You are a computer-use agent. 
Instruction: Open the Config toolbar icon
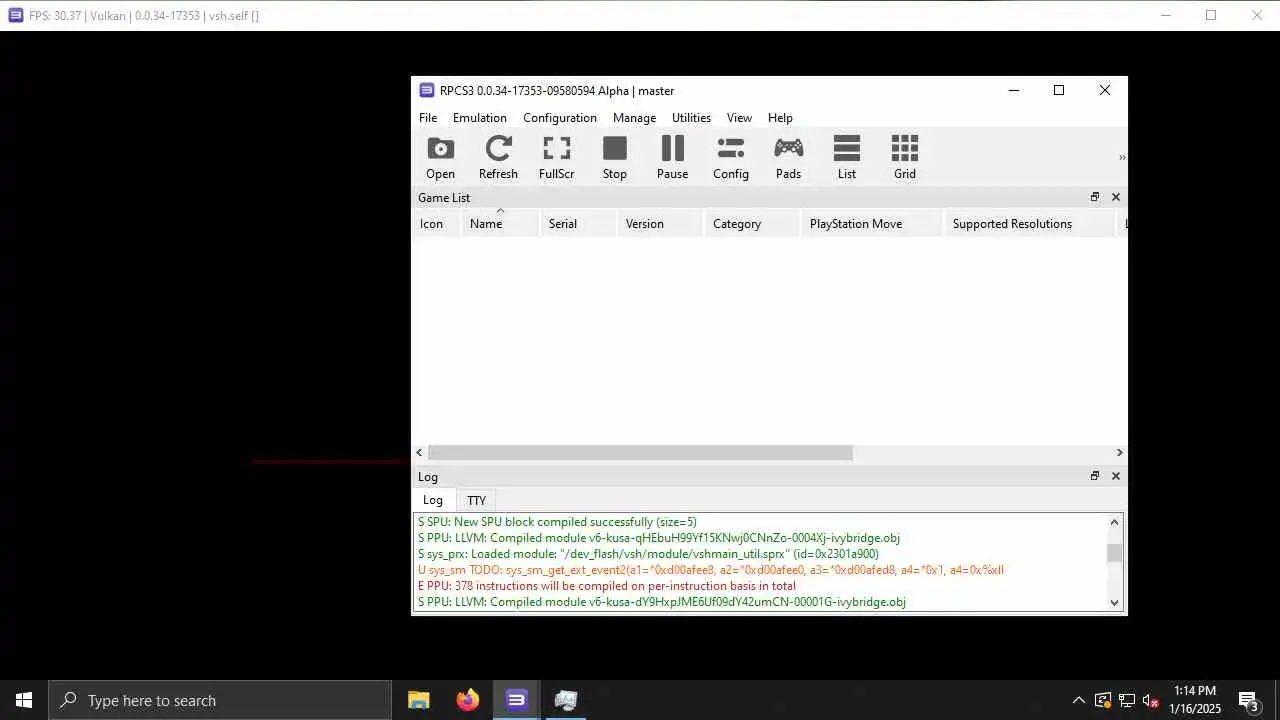(730, 158)
